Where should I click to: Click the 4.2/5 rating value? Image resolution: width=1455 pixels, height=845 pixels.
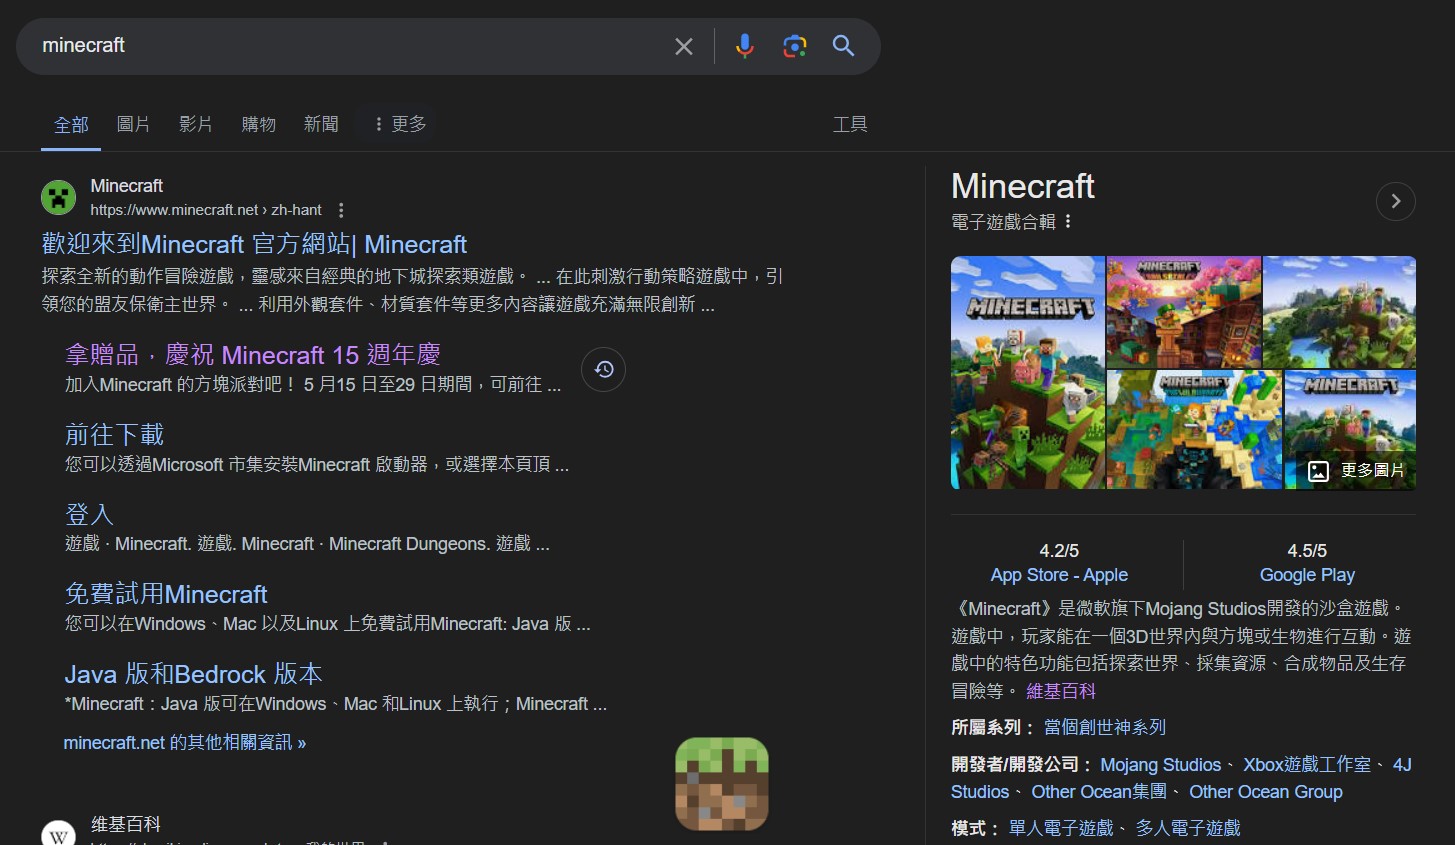1059,551
